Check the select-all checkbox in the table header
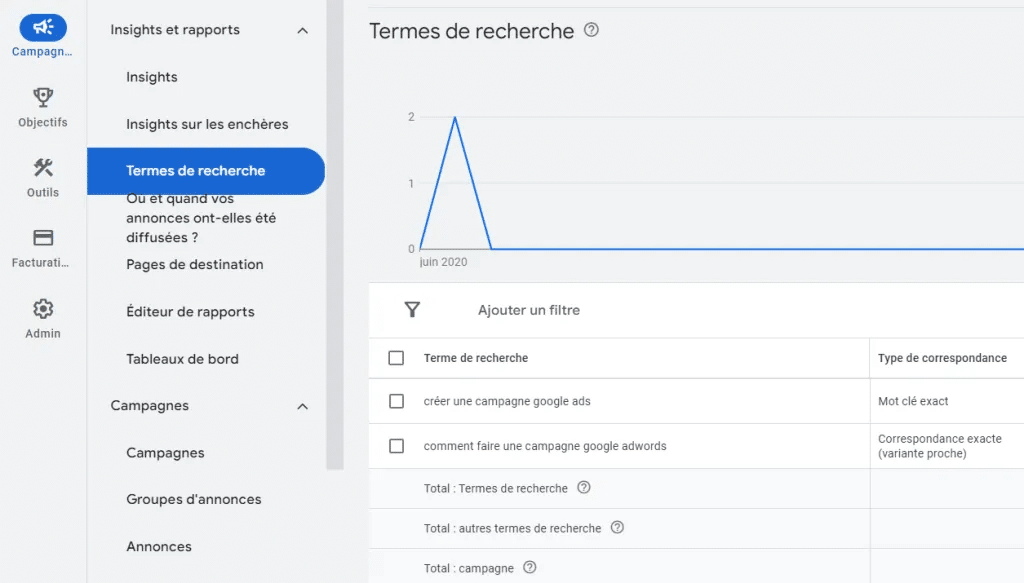Viewport: 1024px width, 583px height. coord(396,357)
